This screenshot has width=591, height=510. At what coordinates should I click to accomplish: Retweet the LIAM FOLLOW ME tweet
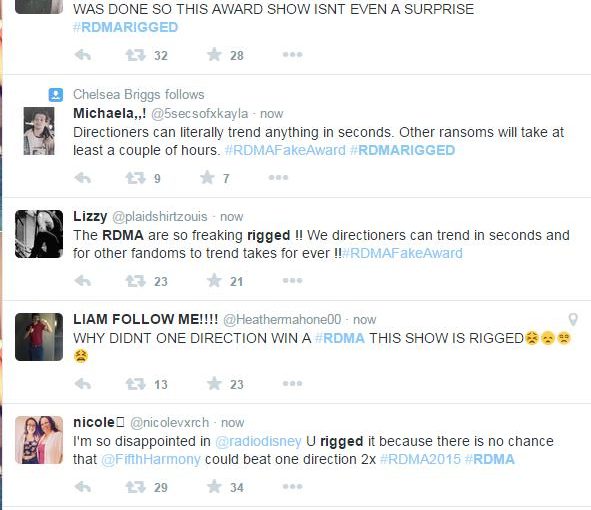(x=135, y=384)
